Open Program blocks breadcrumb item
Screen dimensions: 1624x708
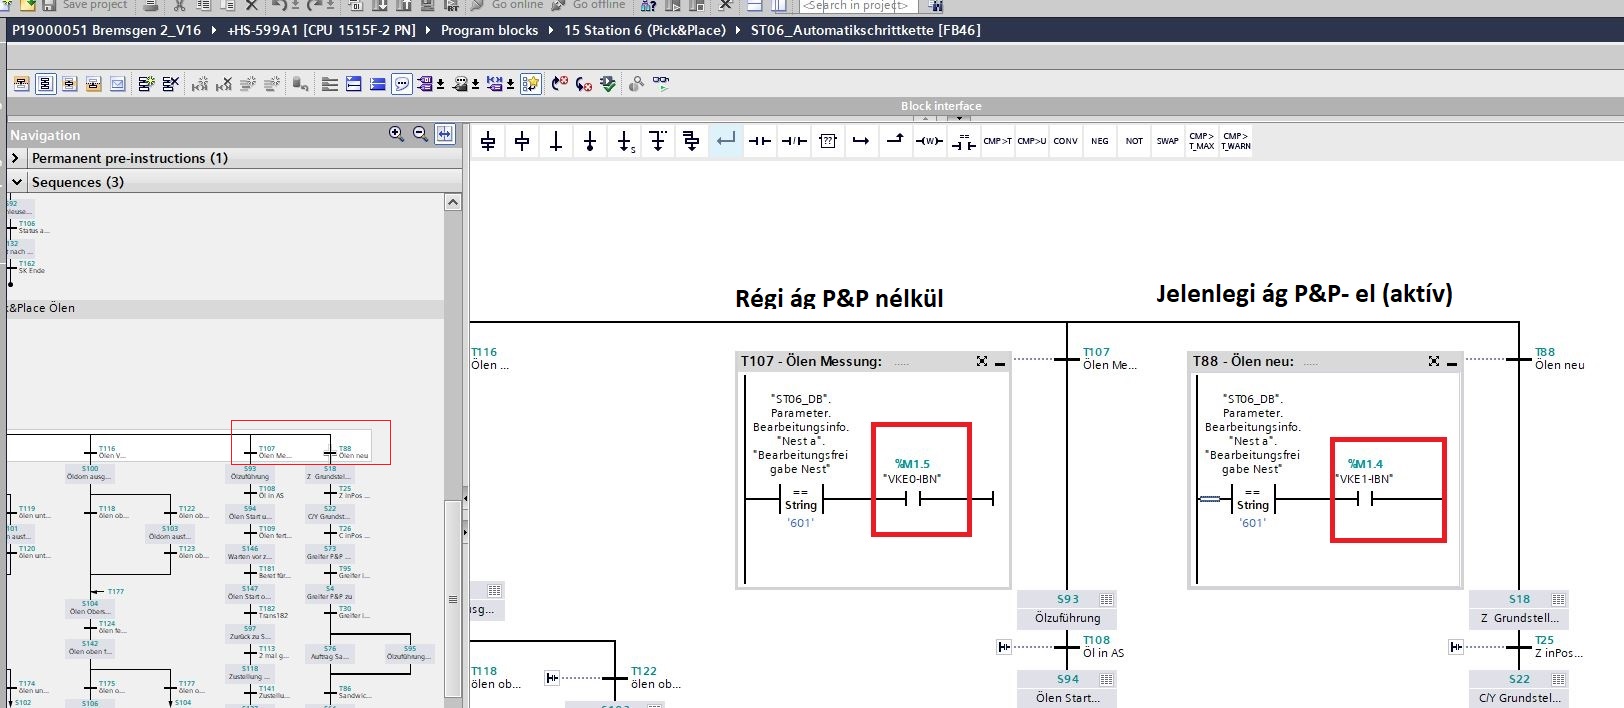click(489, 30)
